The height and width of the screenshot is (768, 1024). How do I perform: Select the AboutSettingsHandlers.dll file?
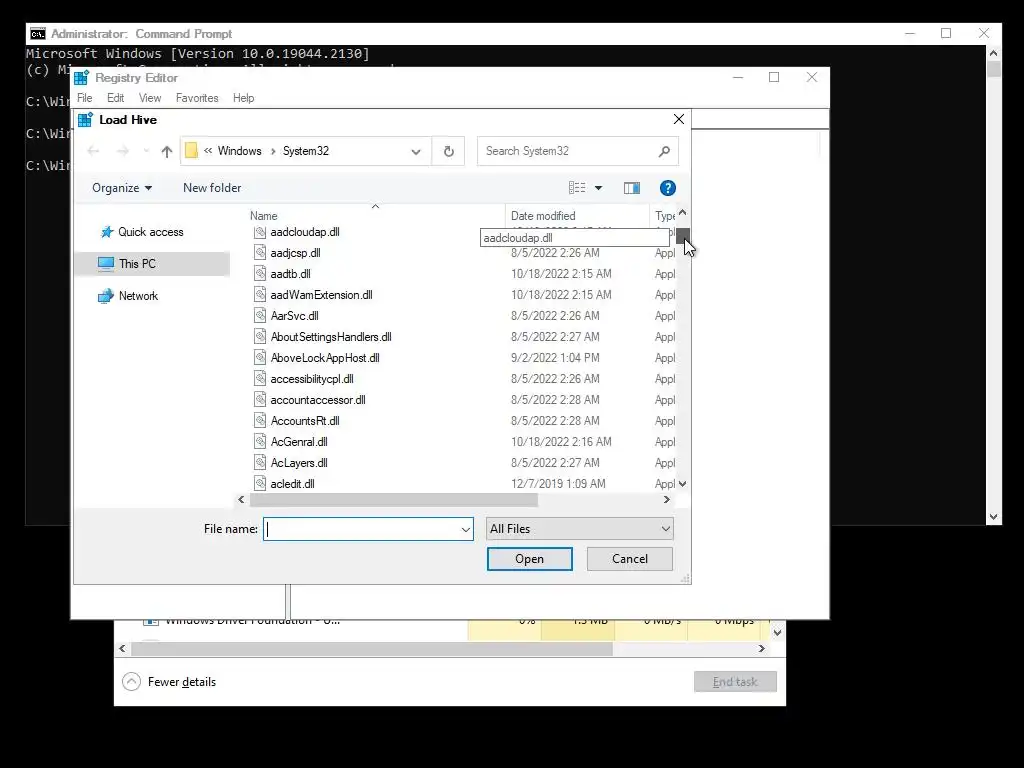331,337
